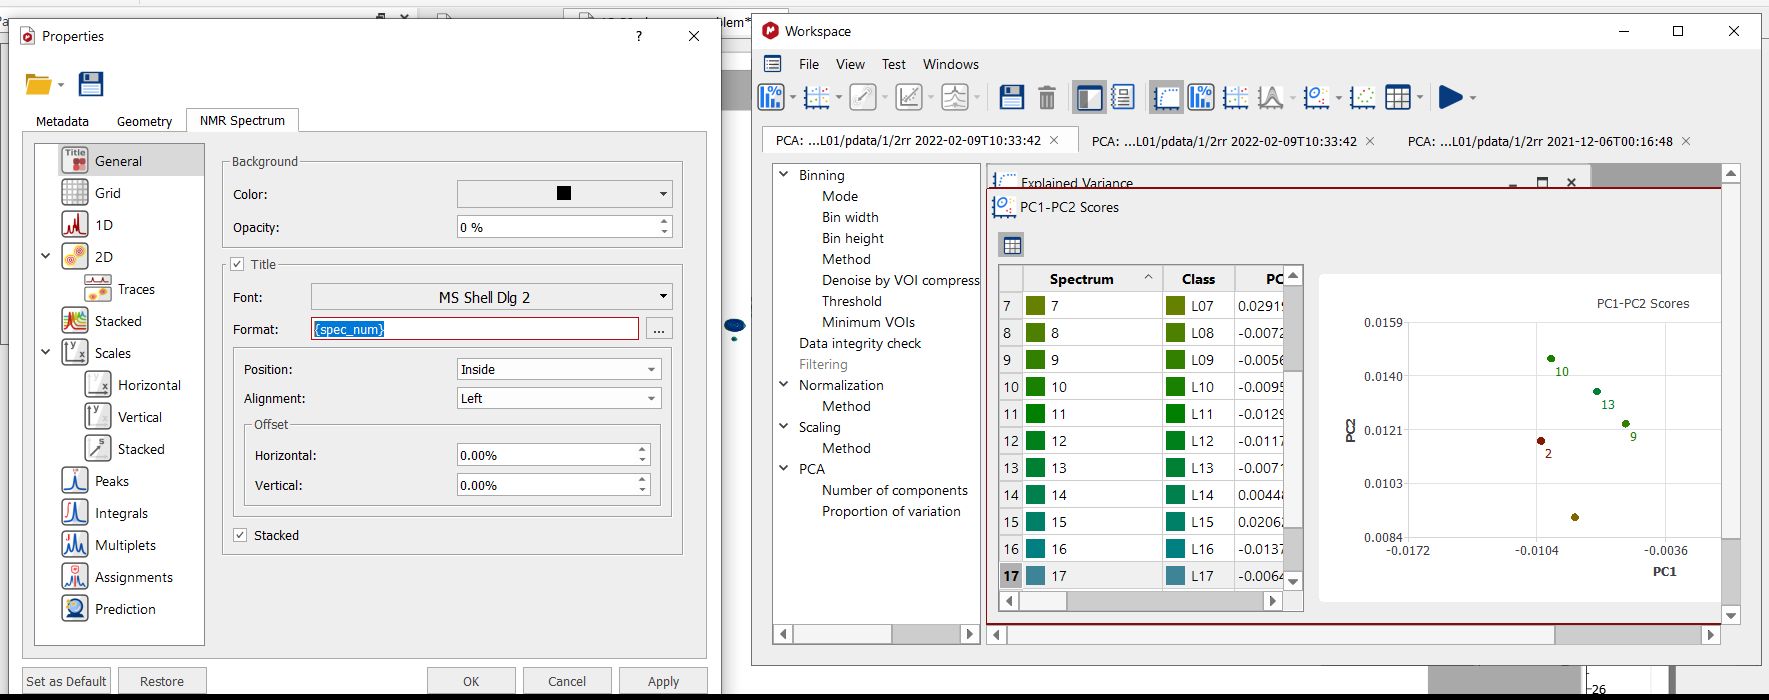Collapse the PCA tree section
Image resolution: width=1769 pixels, height=700 pixels.
click(x=784, y=468)
